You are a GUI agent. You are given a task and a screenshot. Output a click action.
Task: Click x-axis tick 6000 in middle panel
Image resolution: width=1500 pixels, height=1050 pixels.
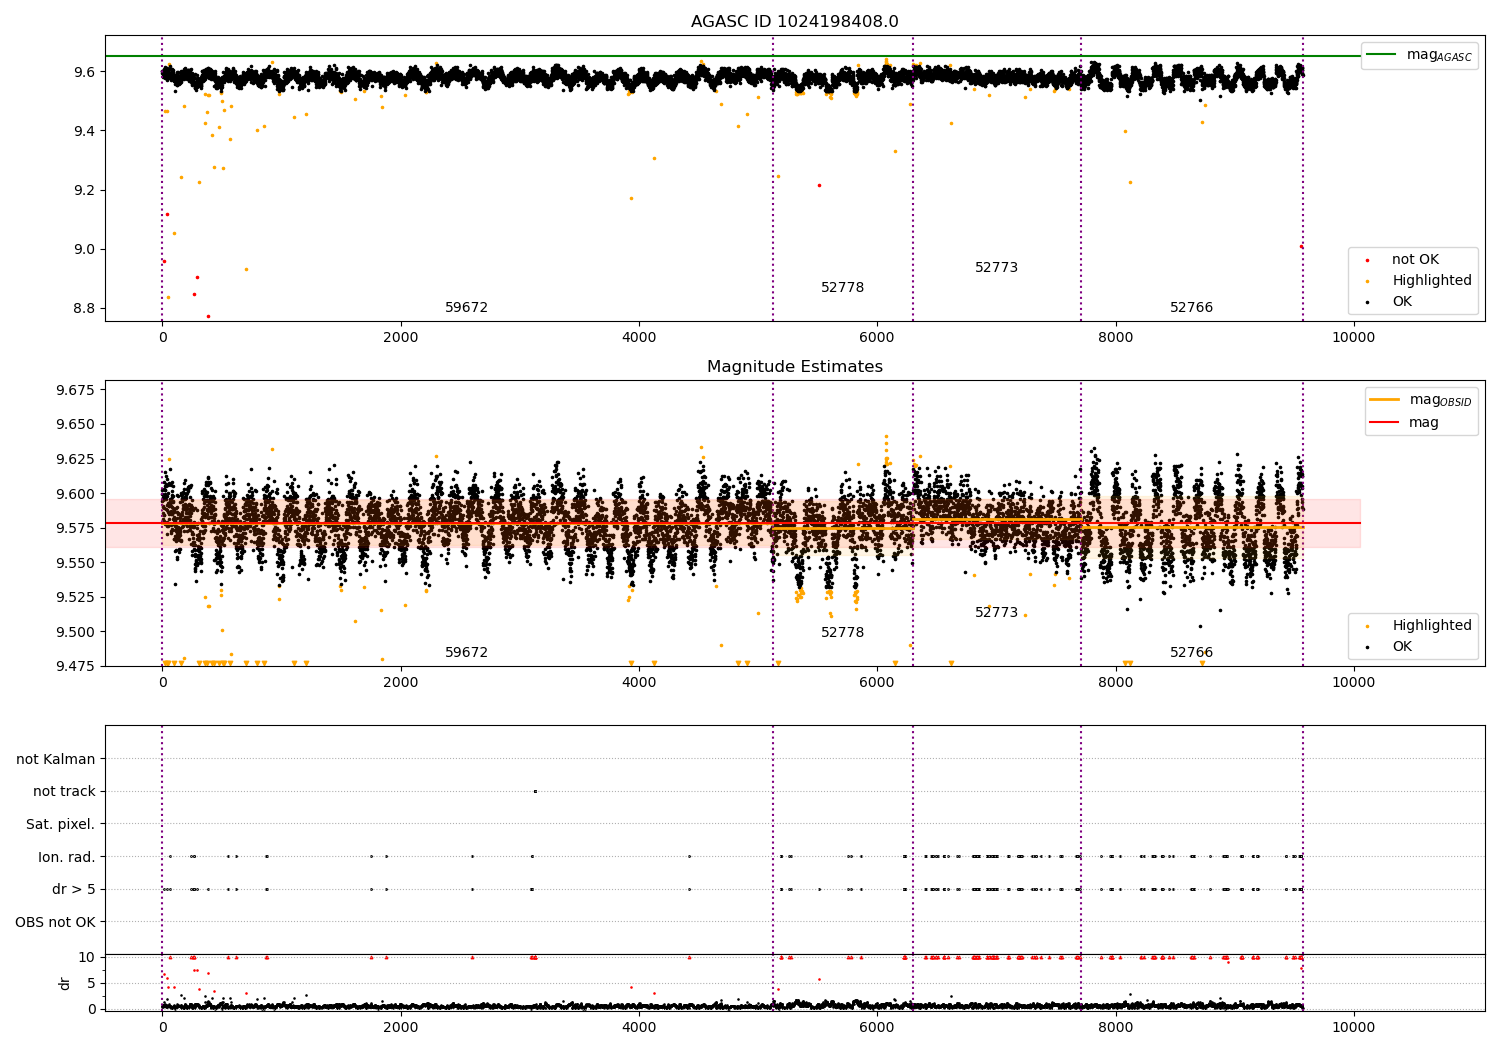(x=877, y=683)
